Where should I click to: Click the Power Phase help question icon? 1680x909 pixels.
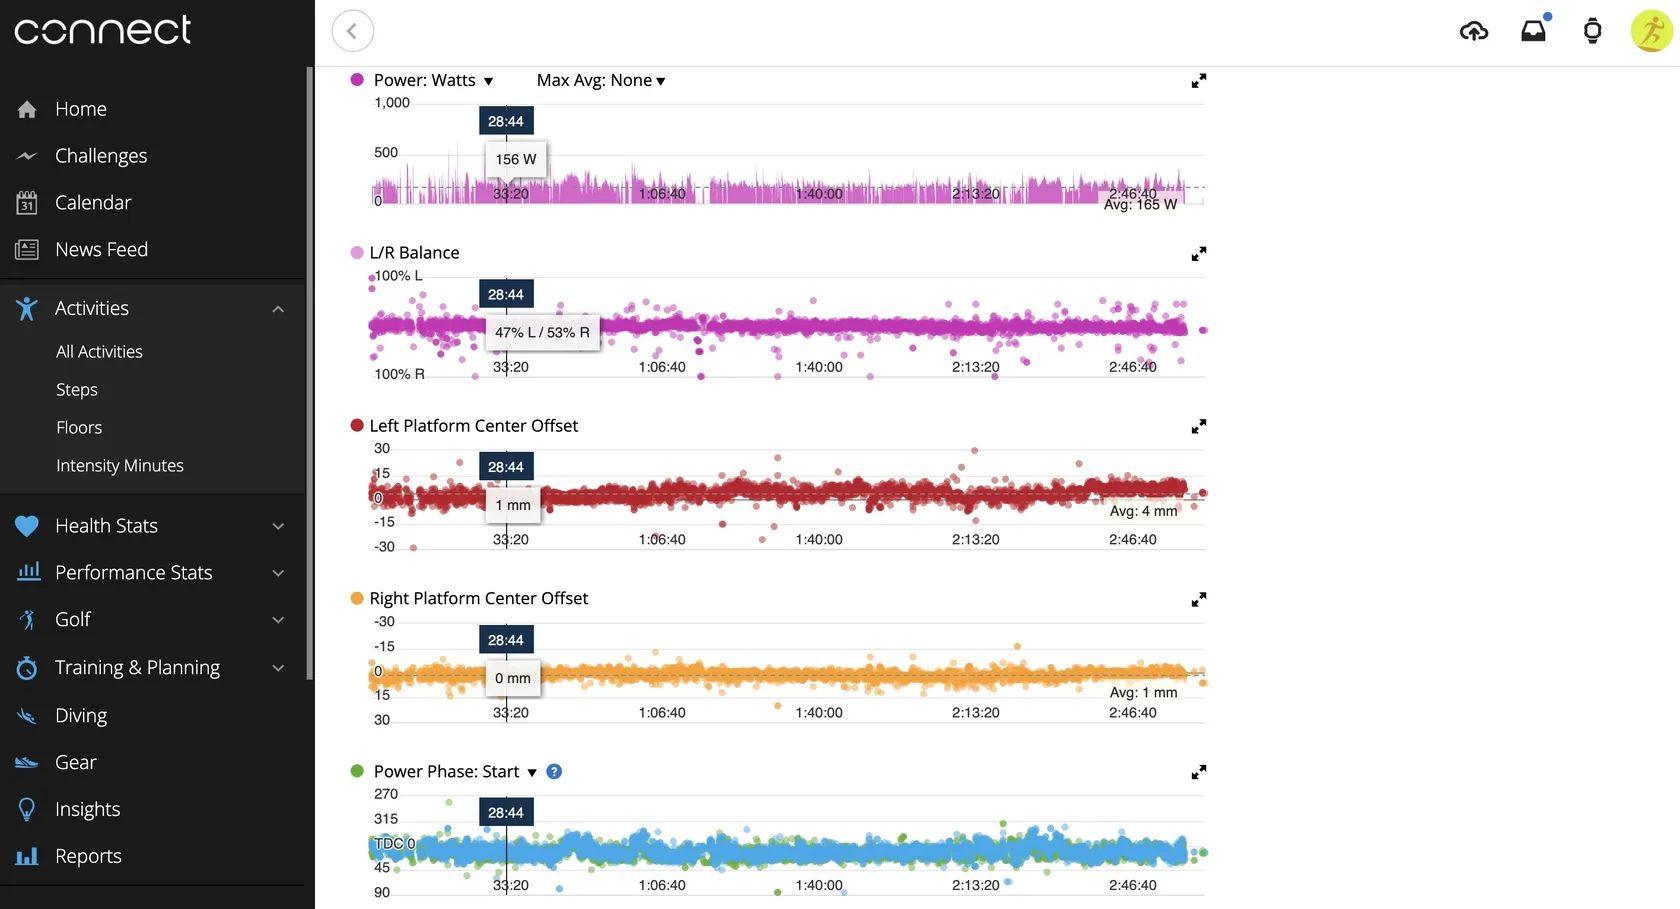point(554,772)
